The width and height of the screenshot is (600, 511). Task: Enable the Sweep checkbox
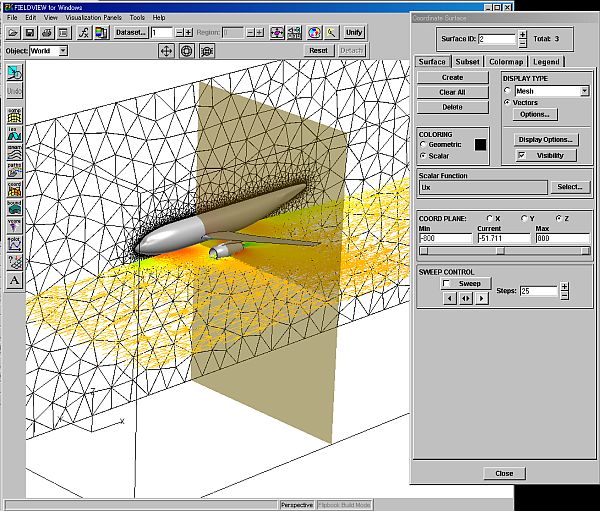(446, 284)
